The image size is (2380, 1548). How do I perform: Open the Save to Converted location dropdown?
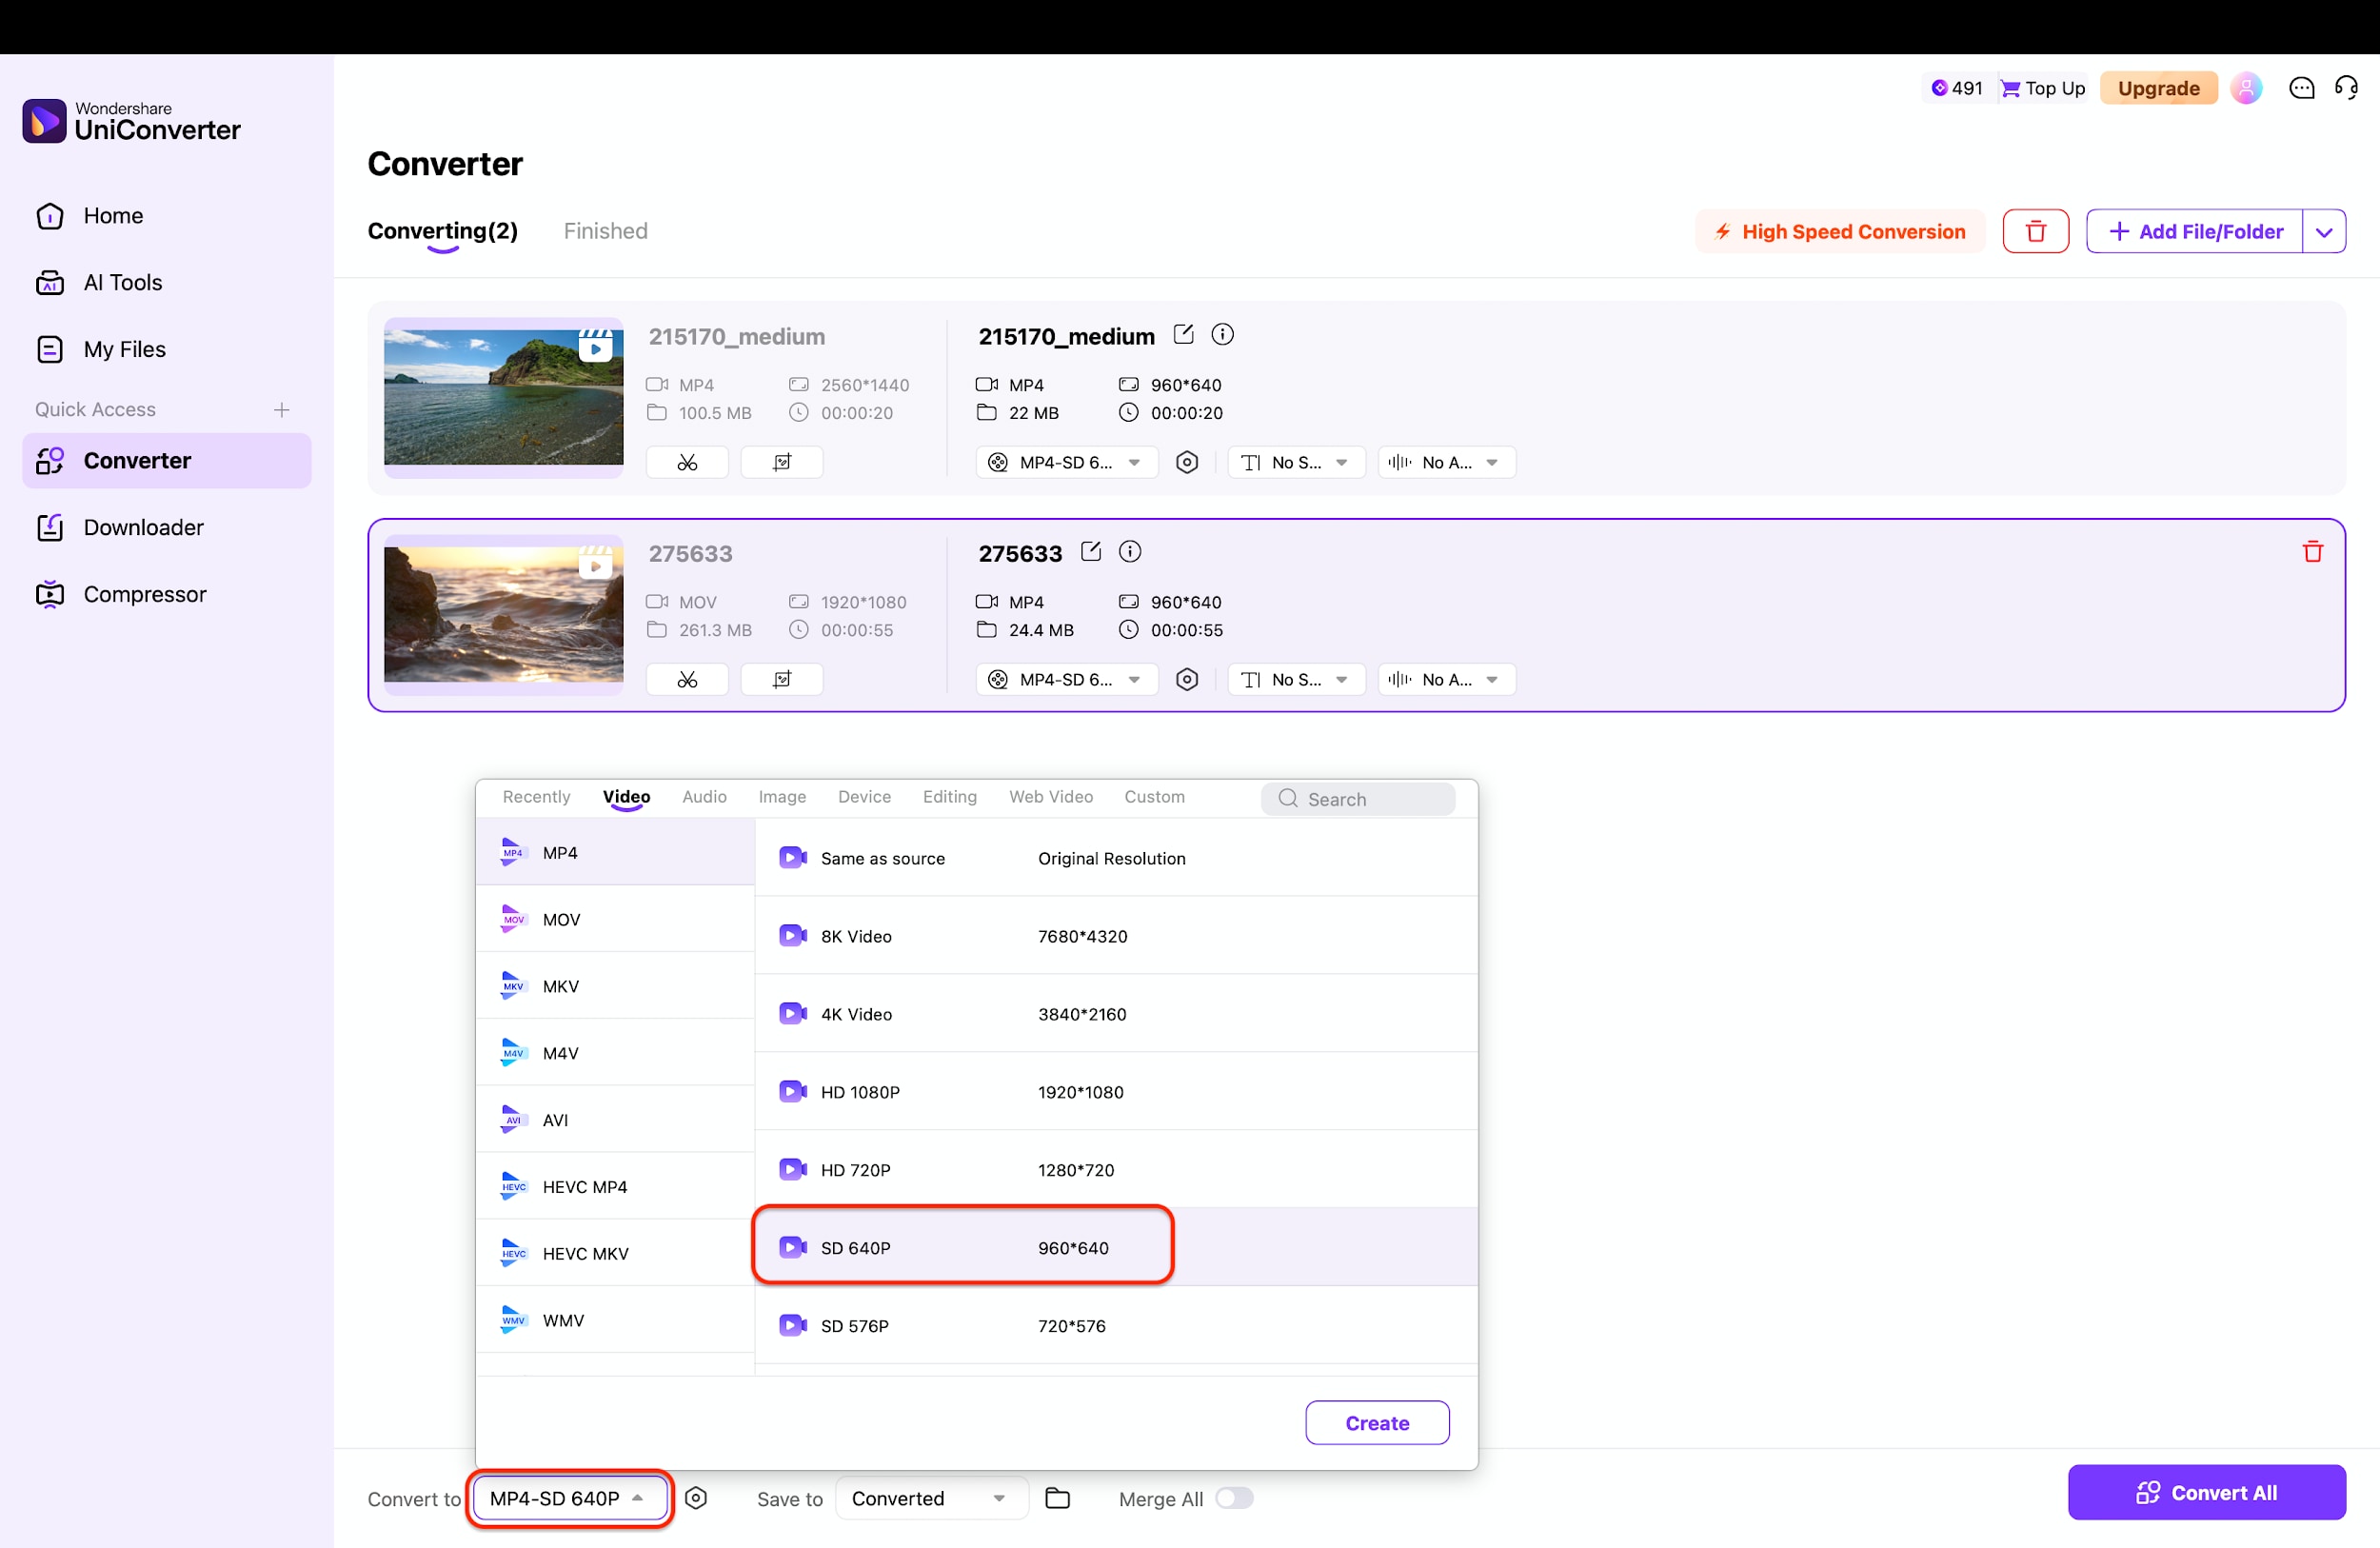(929, 1498)
